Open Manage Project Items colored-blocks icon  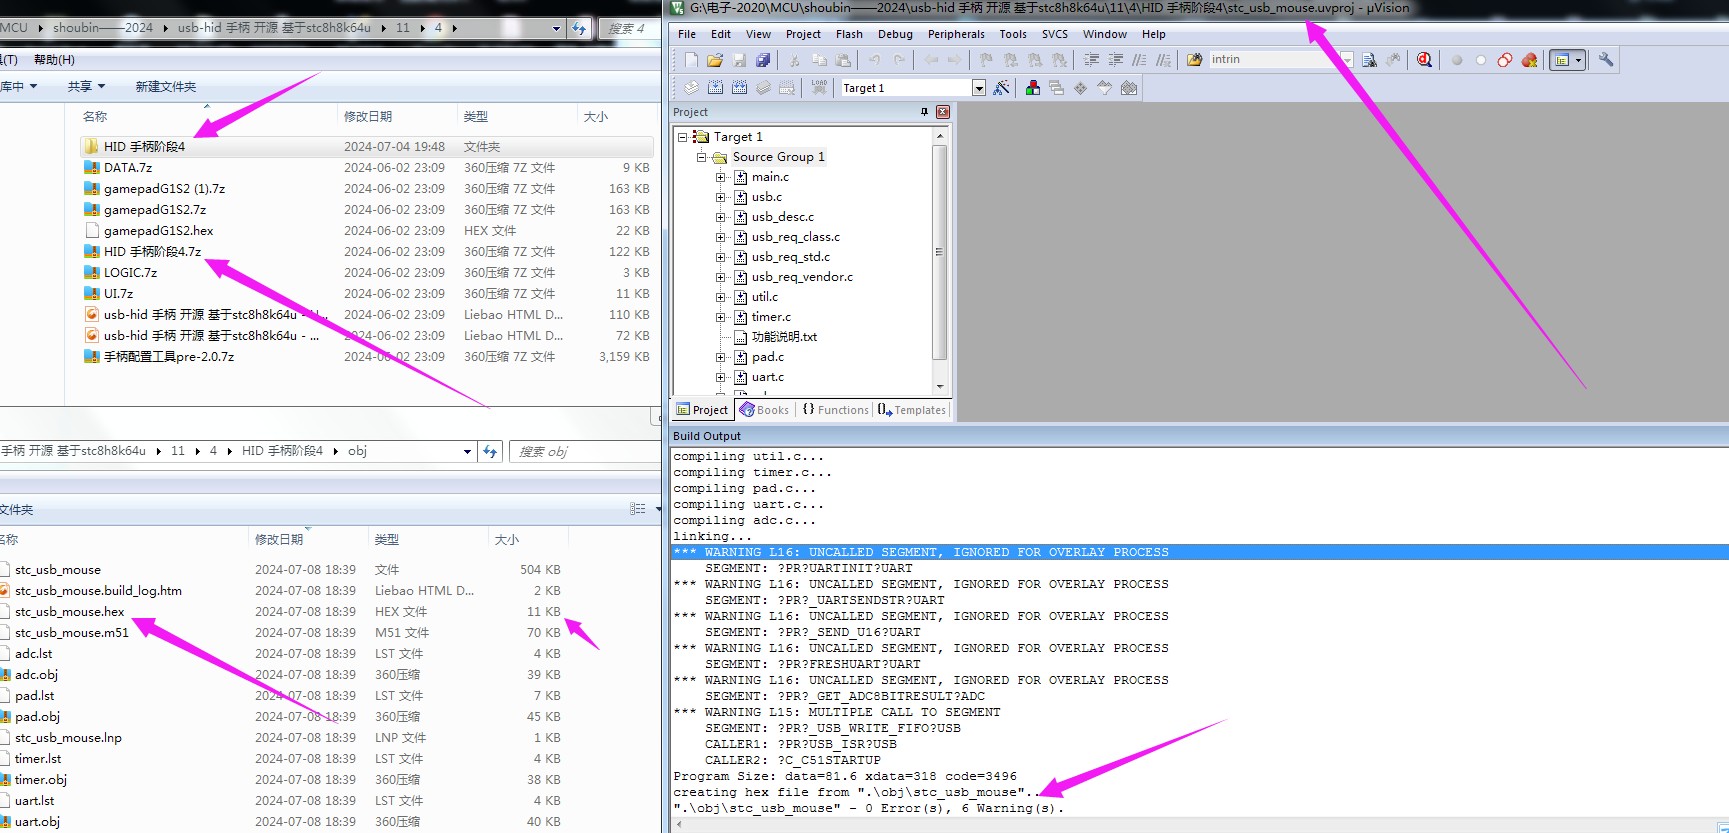pyautogui.click(x=1033, y=88)
